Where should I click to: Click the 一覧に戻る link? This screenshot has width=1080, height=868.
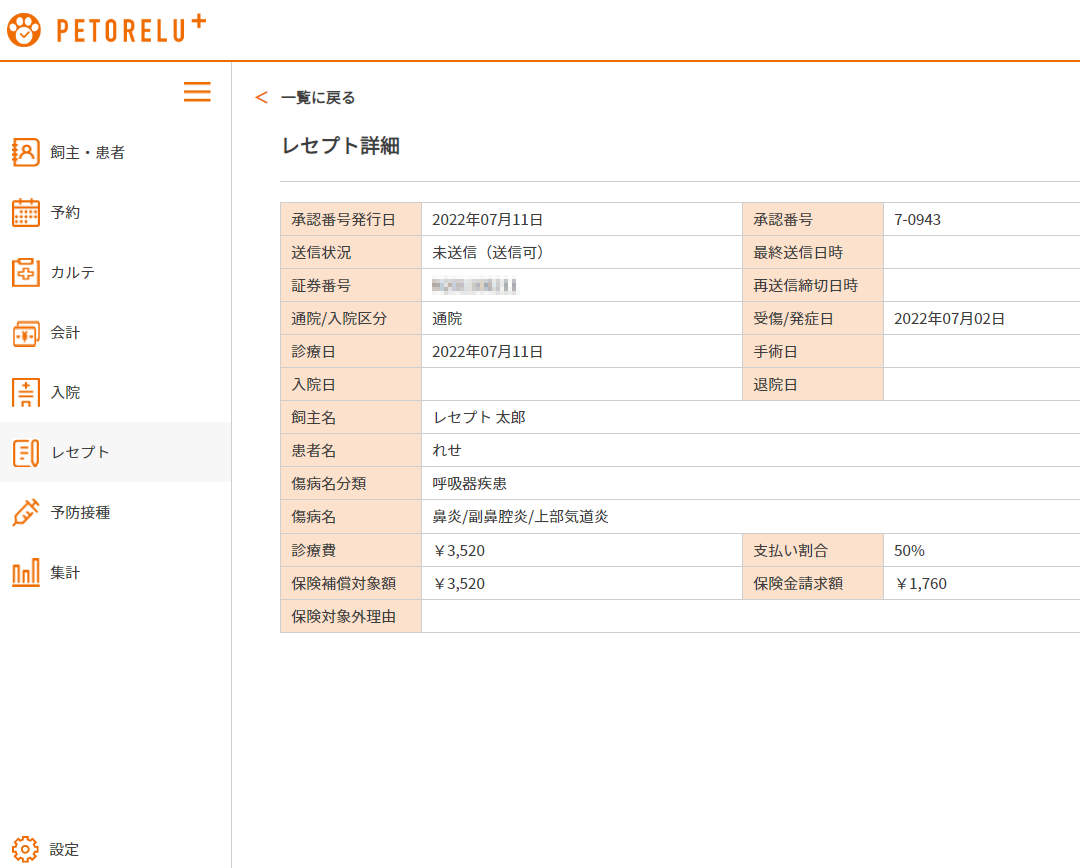coord(318,98)
